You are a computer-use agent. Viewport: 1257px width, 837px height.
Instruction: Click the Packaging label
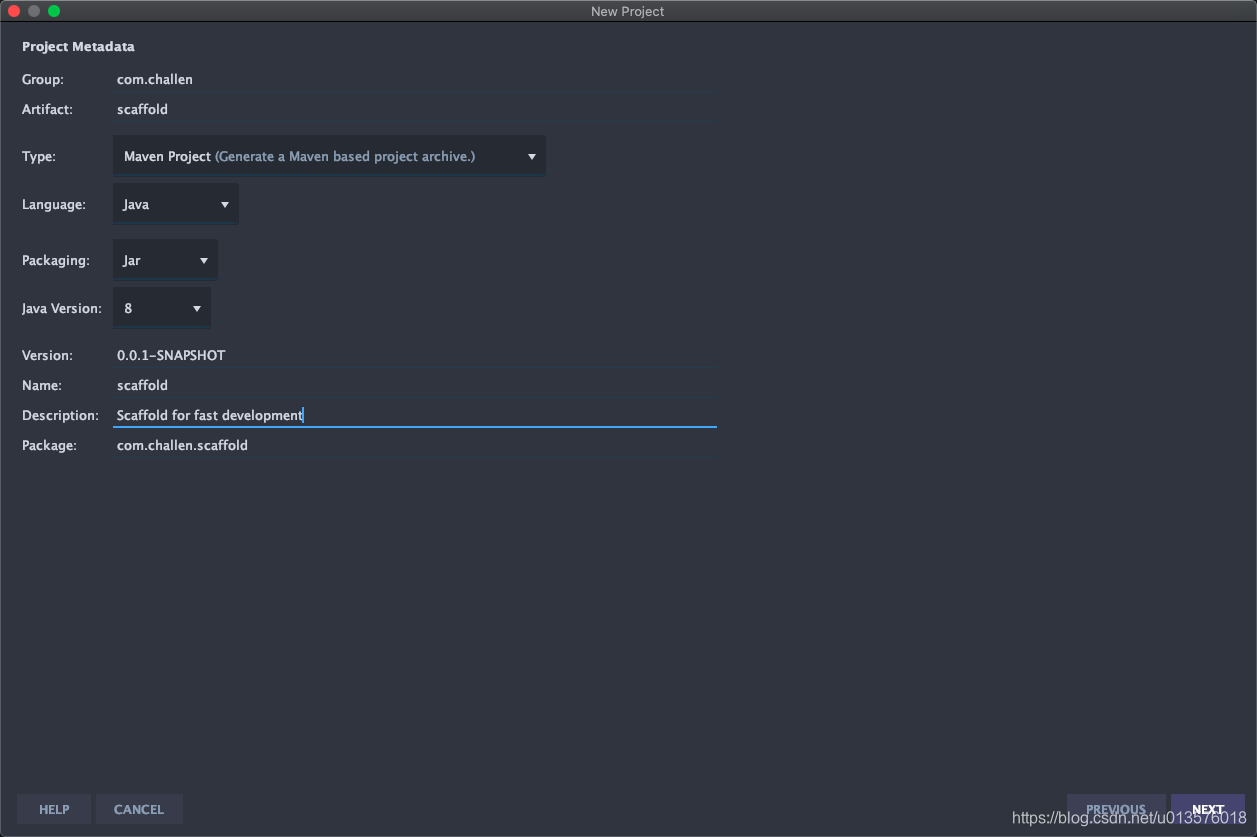(56, 260)
